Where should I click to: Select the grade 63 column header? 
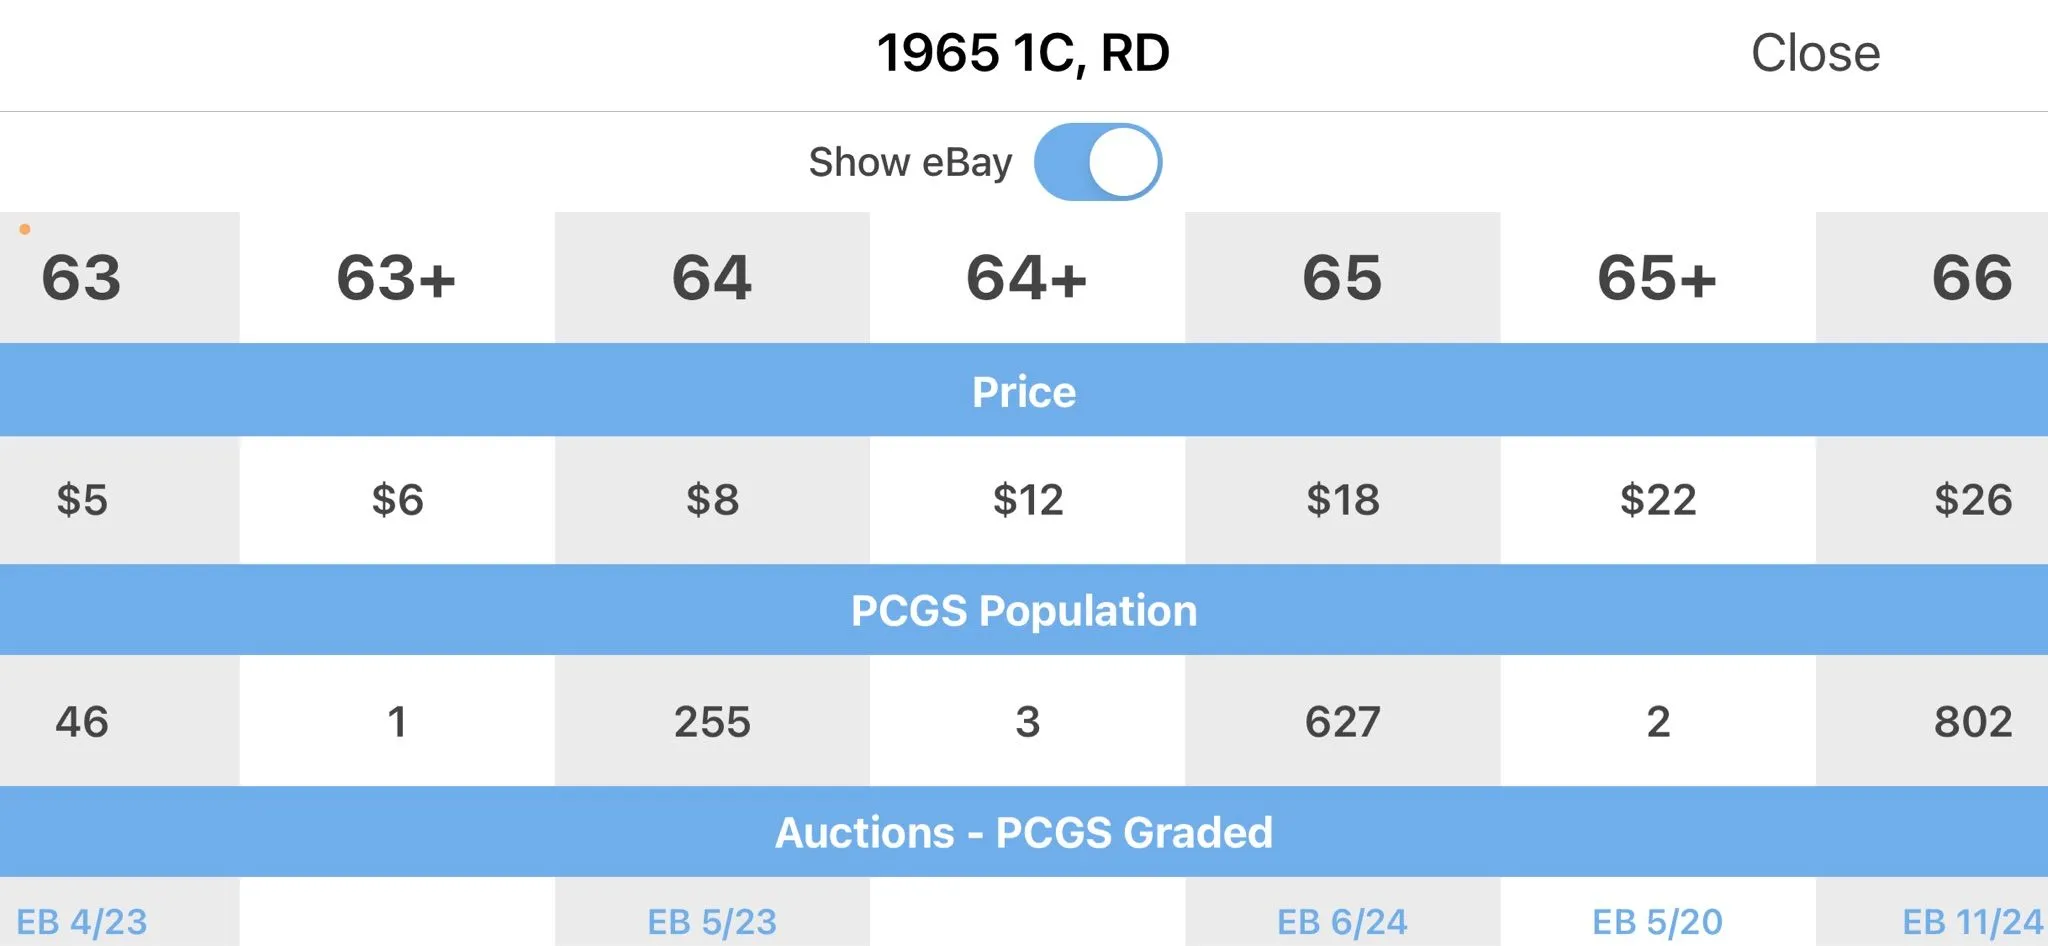pos(82,277)
